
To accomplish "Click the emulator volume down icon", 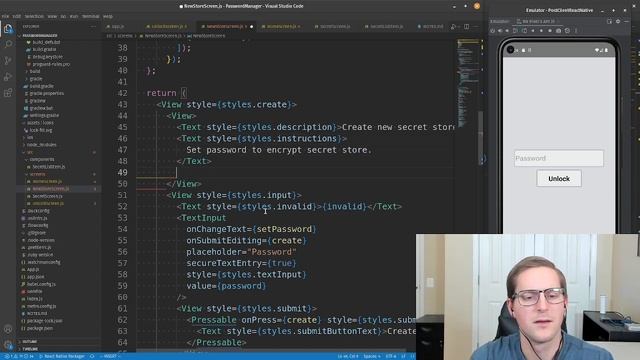I will point(507,31).
